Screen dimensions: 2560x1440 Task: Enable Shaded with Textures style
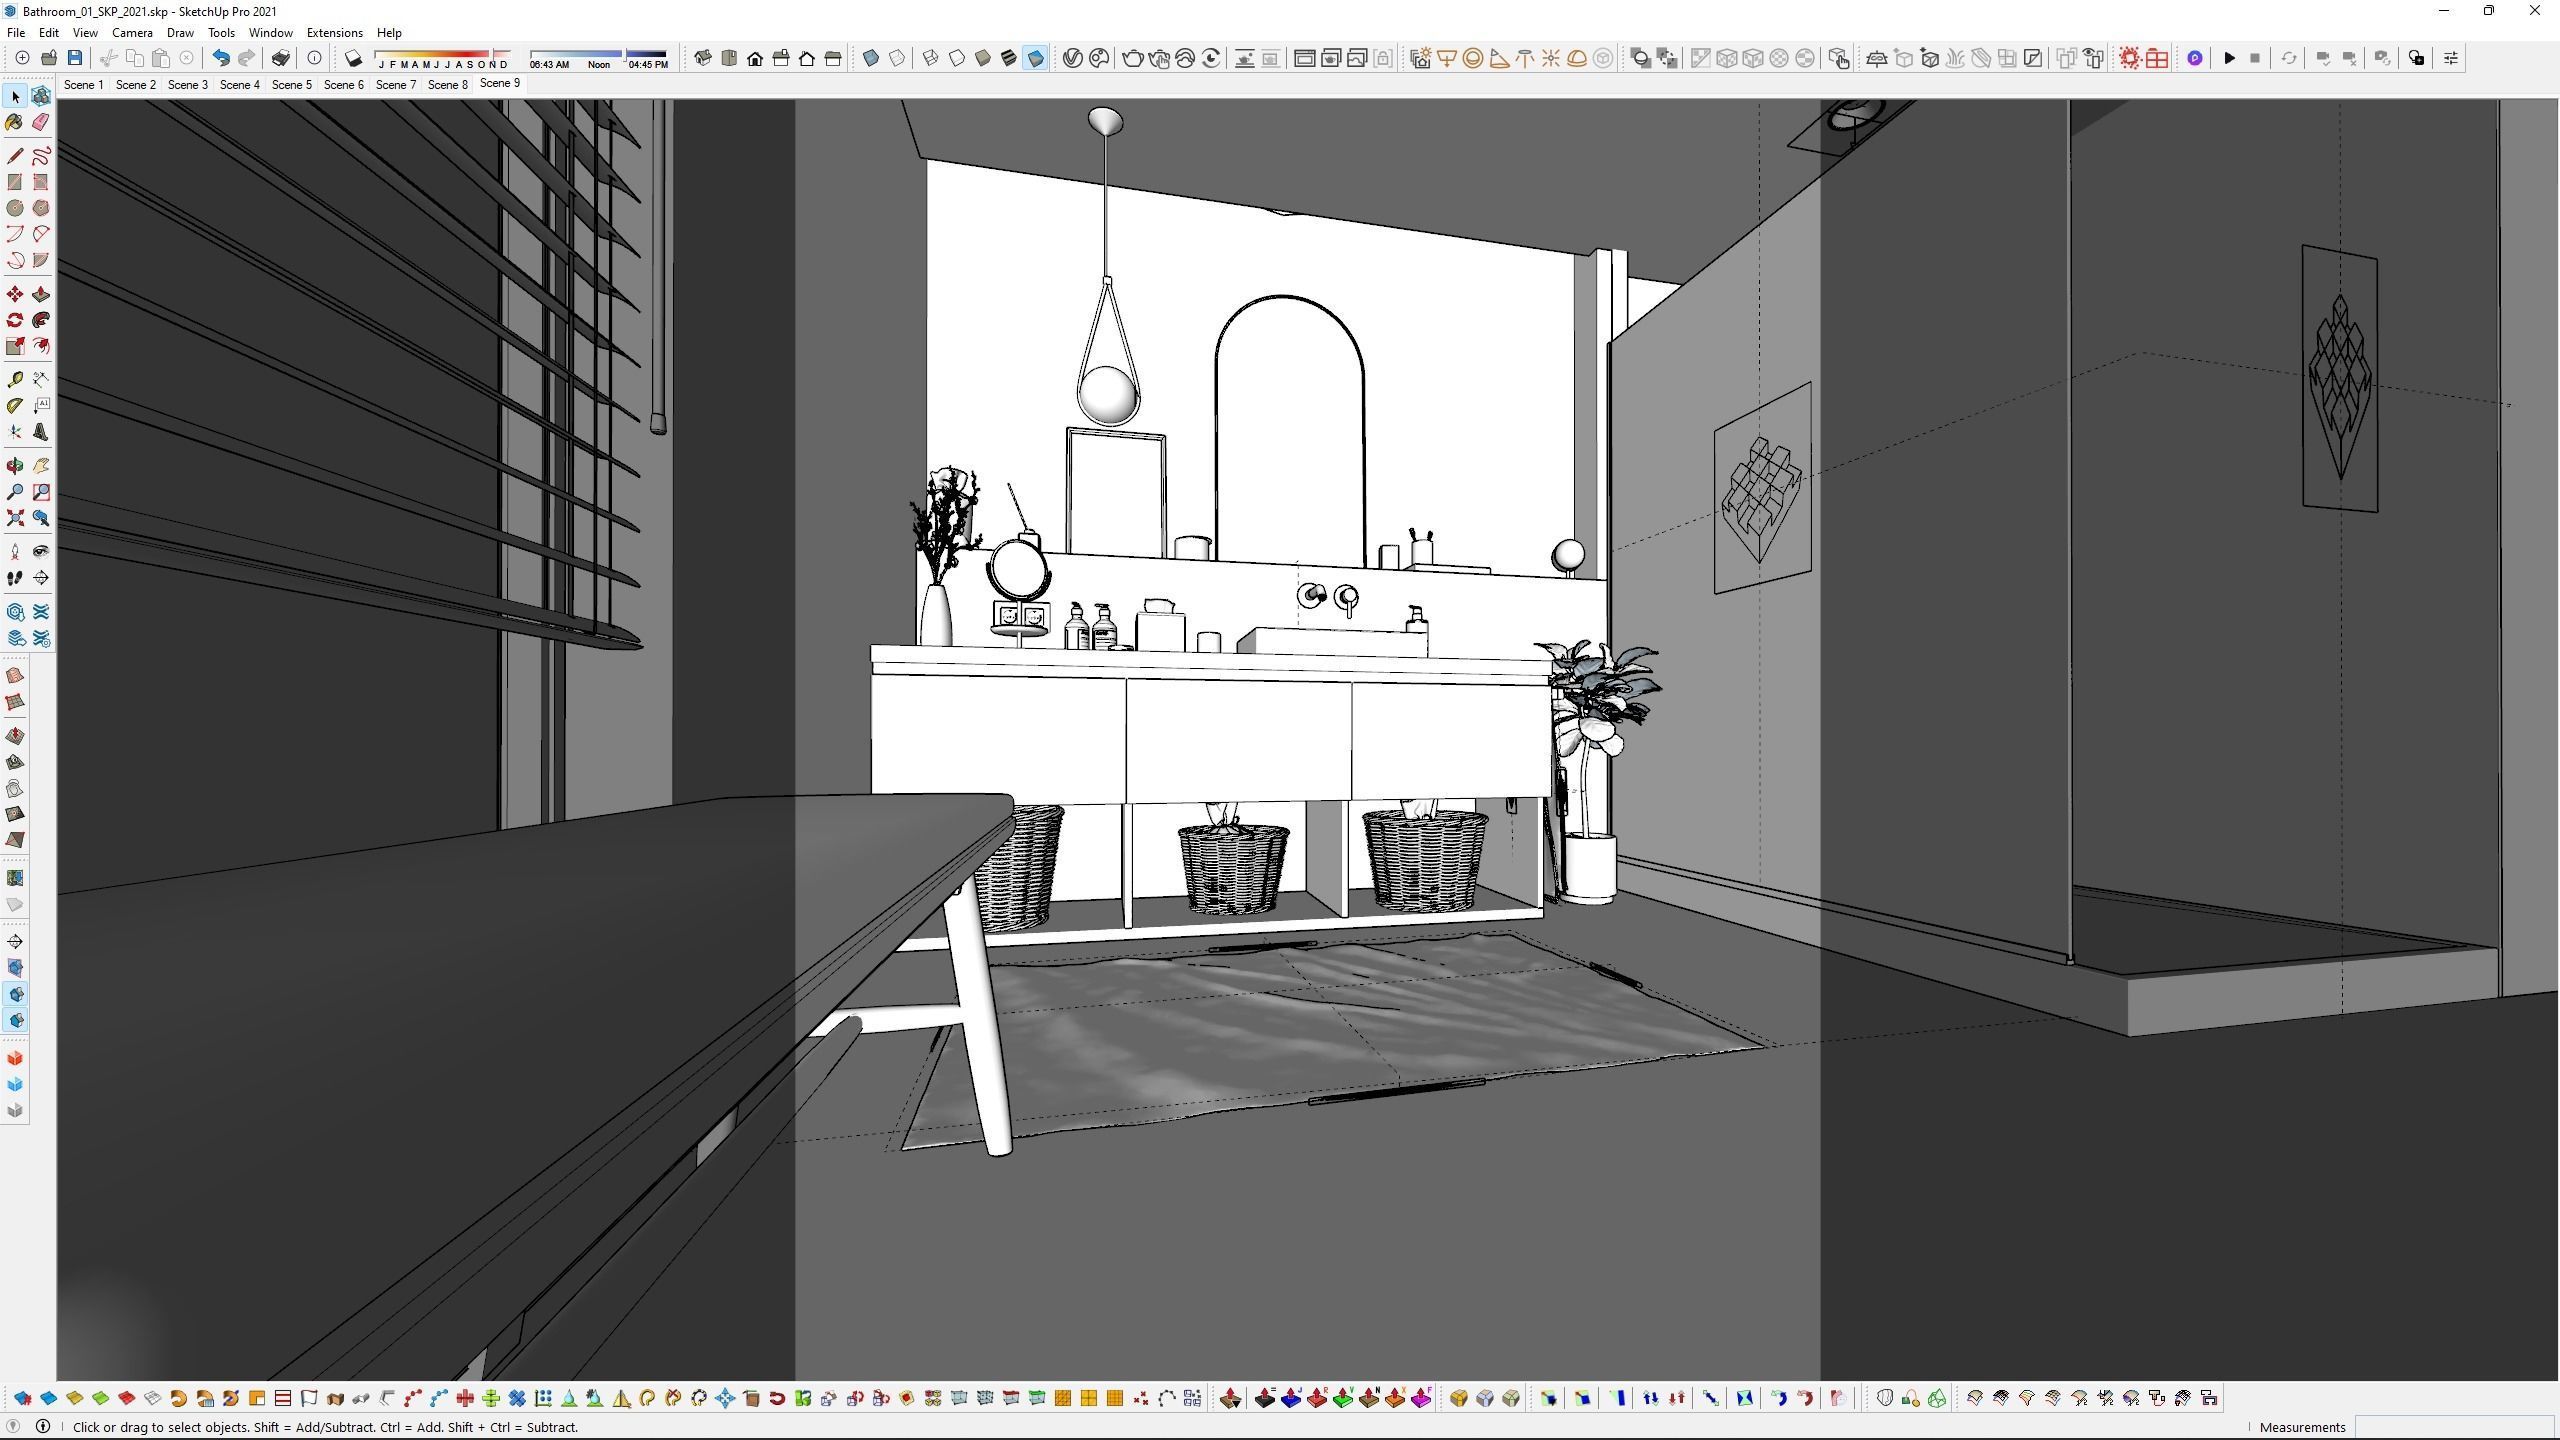point(1009,58)
